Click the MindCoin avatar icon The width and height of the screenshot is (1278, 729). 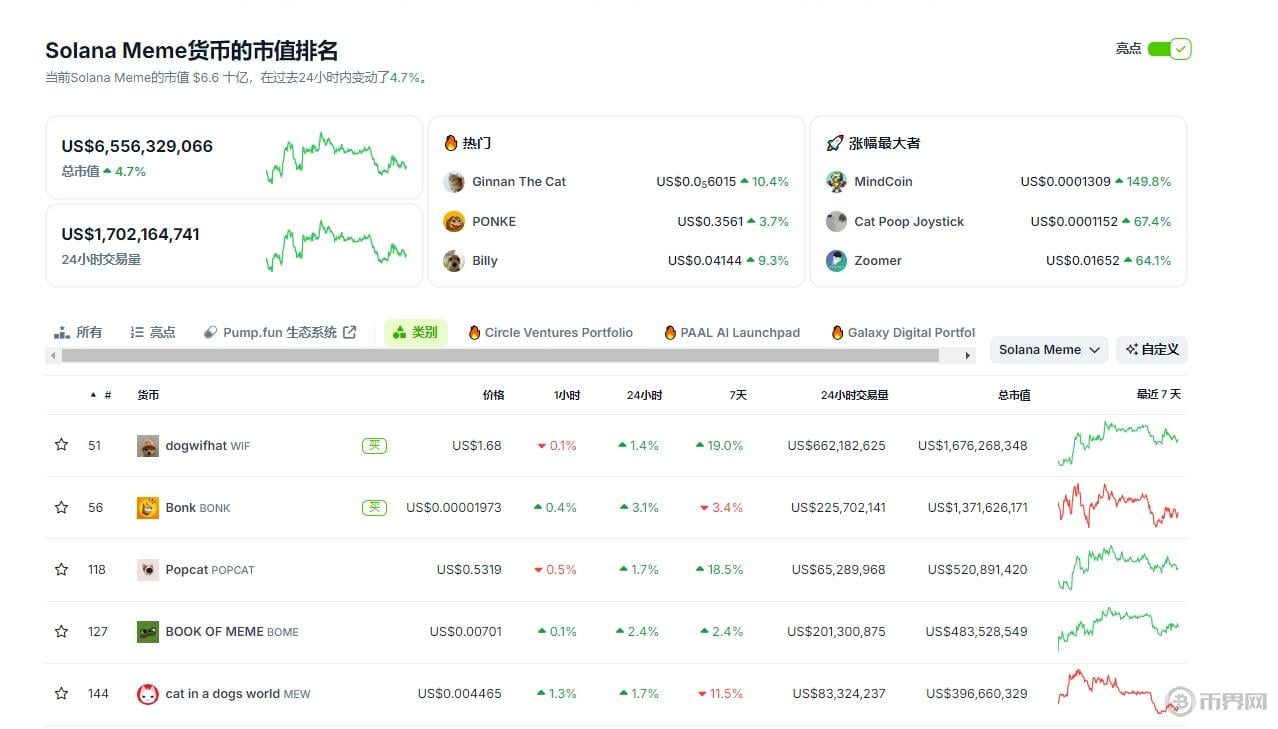[837, 182]
